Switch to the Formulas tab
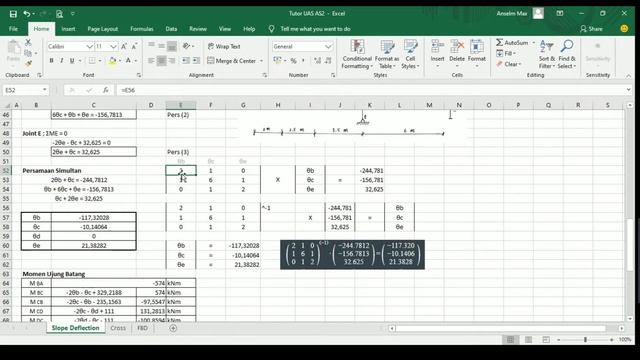 142,29
